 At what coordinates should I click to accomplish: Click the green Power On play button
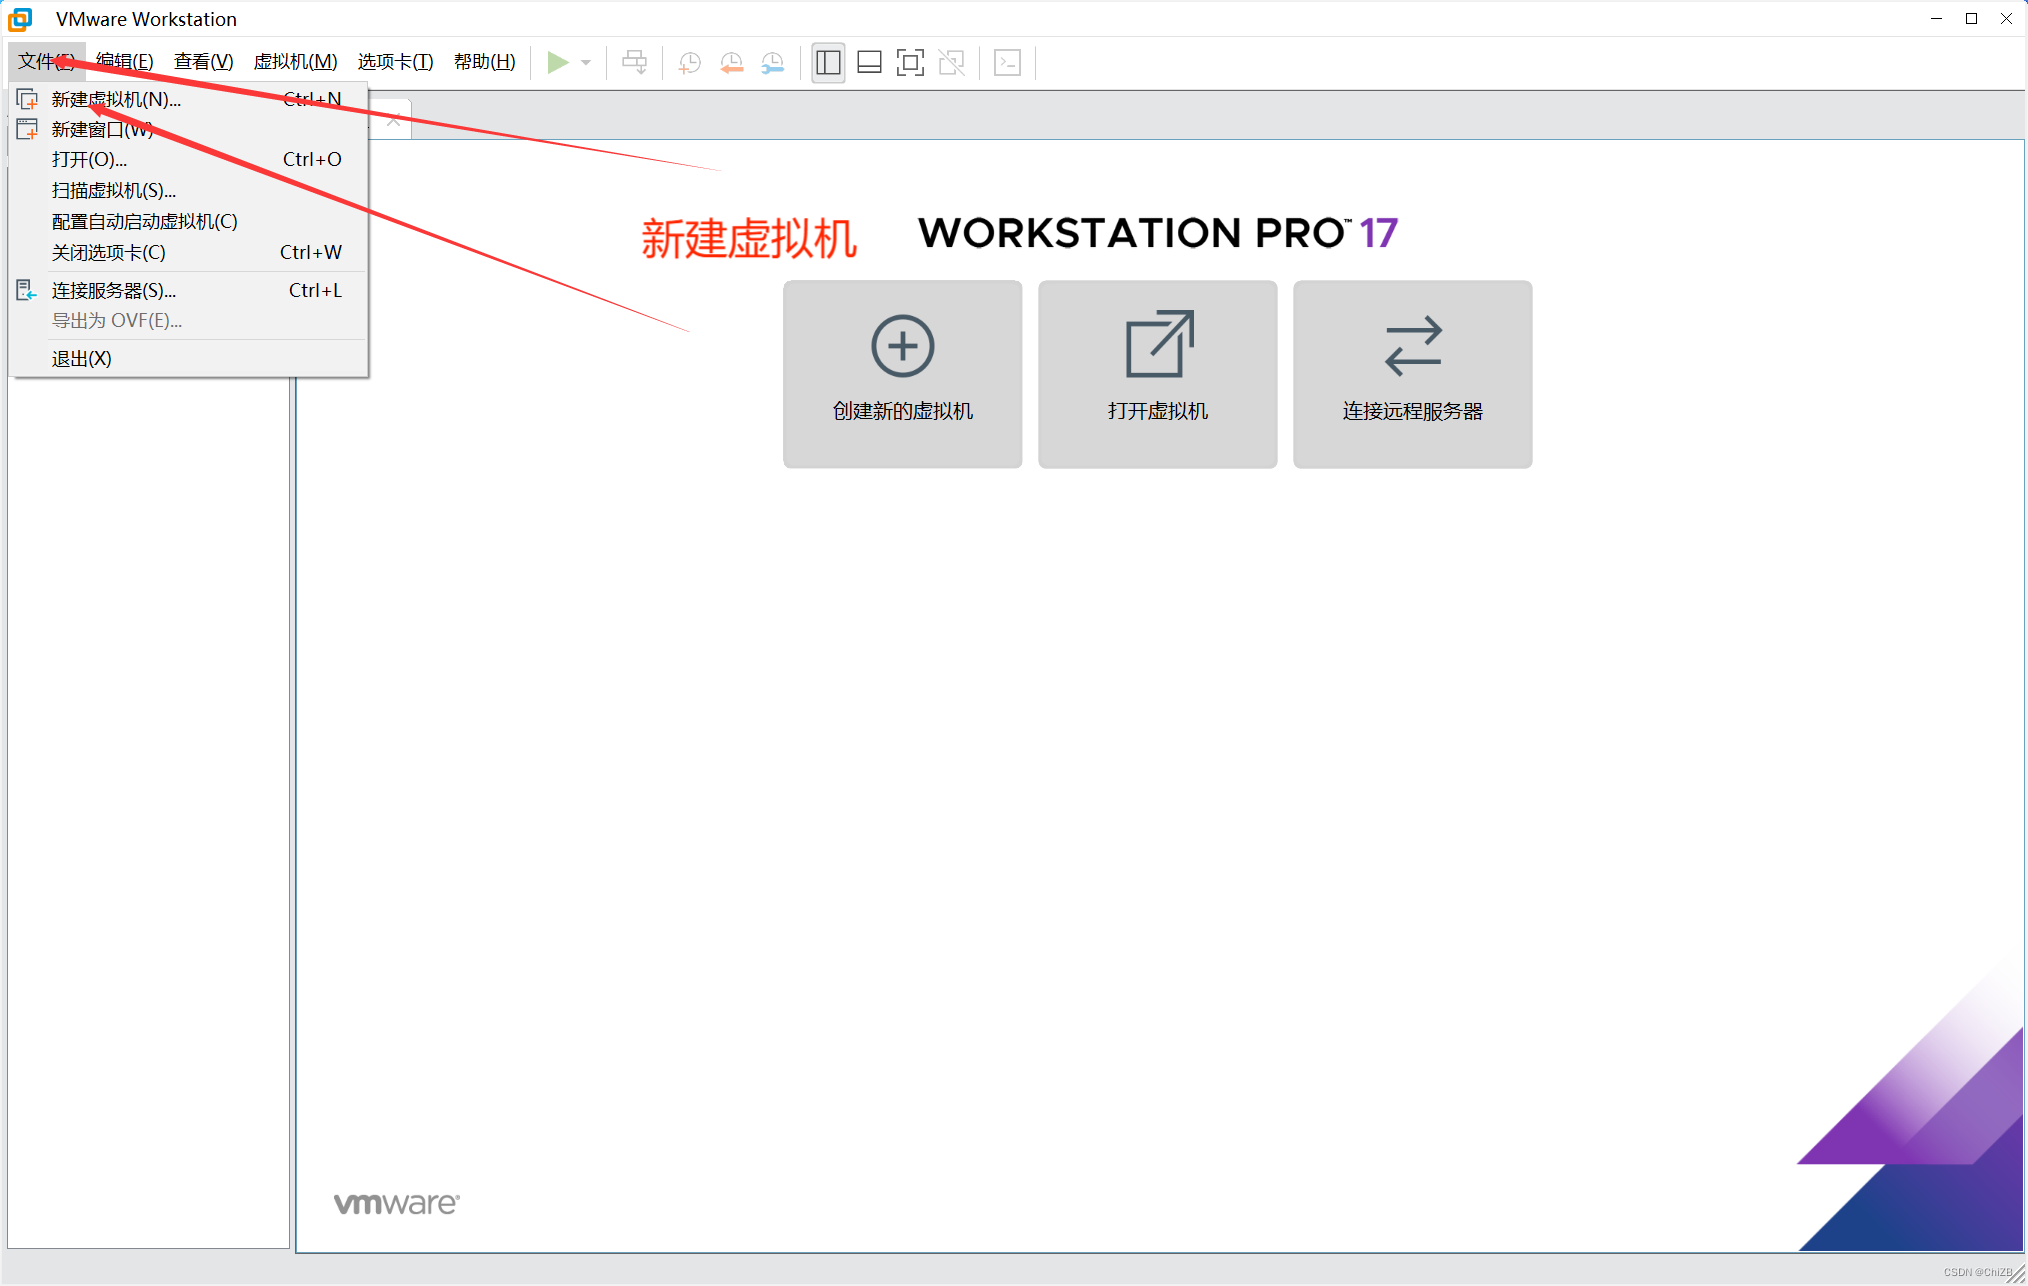click(557, 62)
